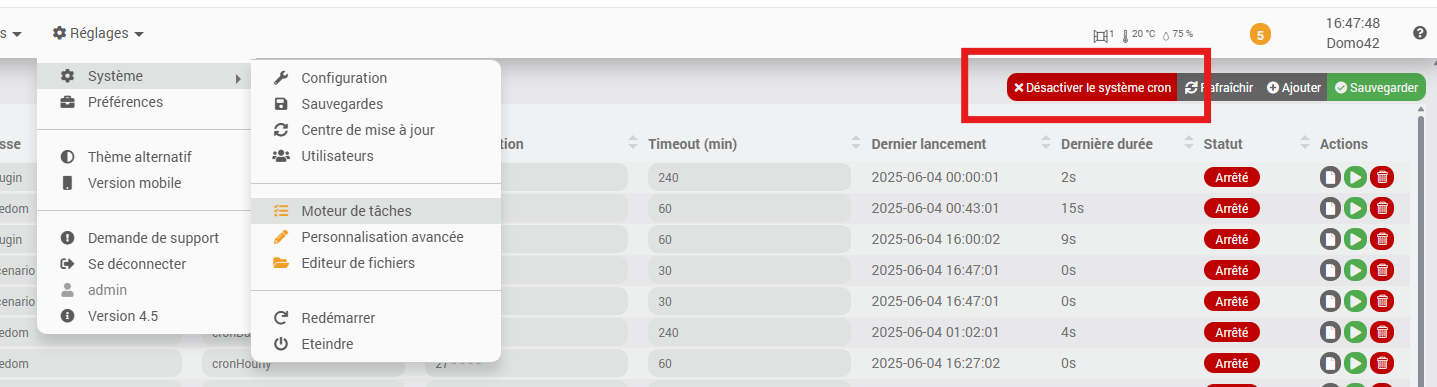The image size is (1437, 387).
Task: Click the Arrêté status in the 9s row
Action: coord(1232,240)
